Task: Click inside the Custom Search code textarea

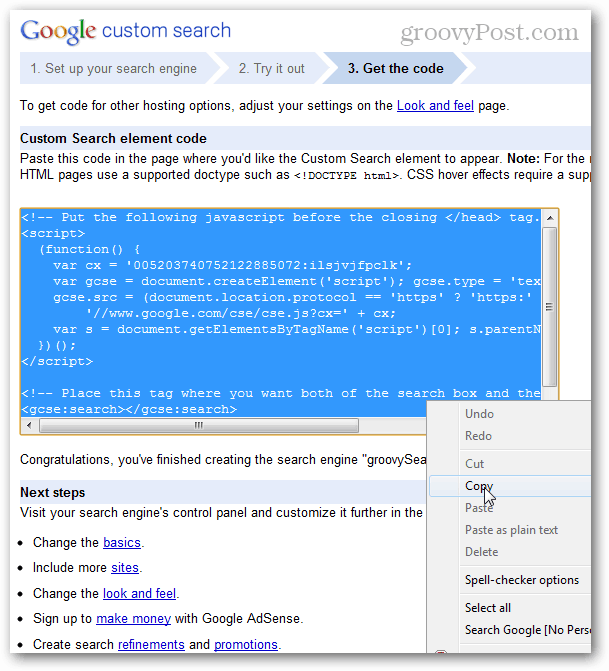Action: coord(280,313)
